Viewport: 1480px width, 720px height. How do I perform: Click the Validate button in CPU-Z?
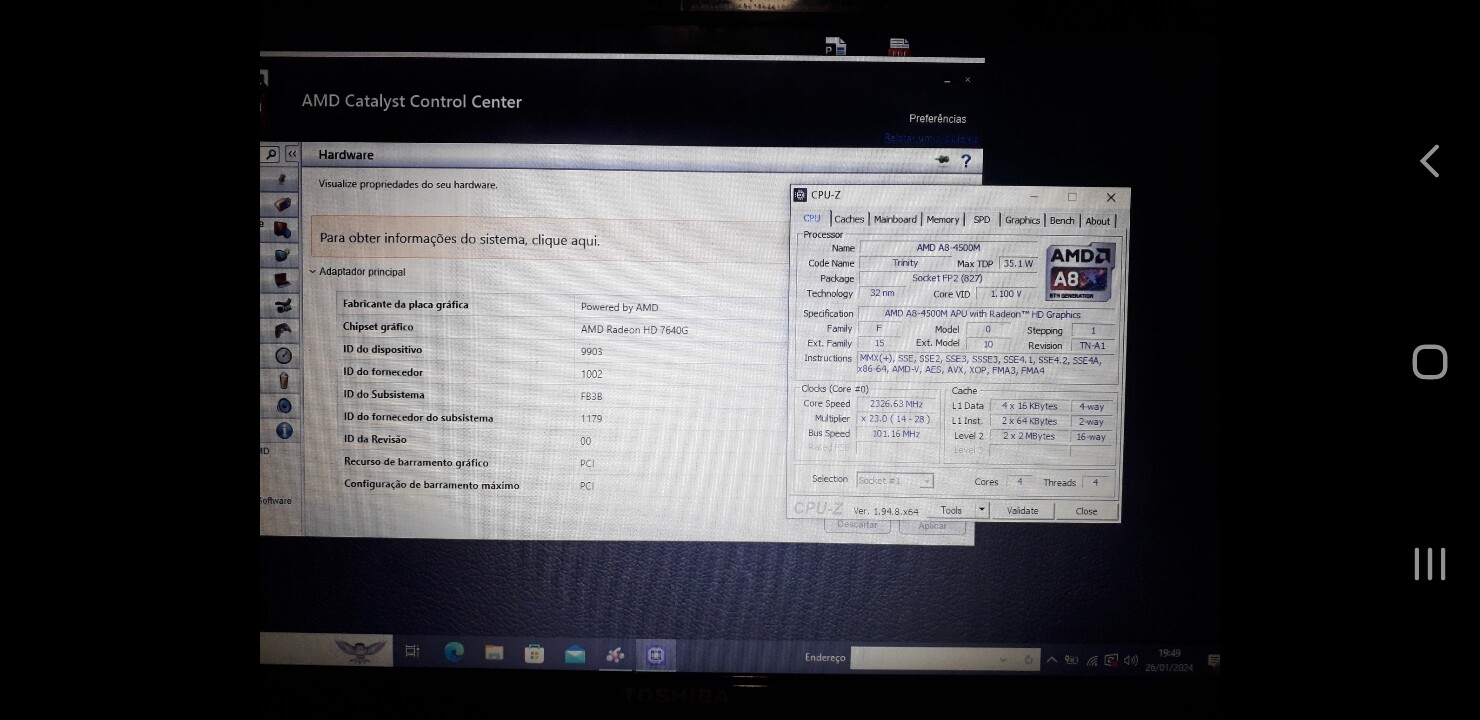[1022, 511]
